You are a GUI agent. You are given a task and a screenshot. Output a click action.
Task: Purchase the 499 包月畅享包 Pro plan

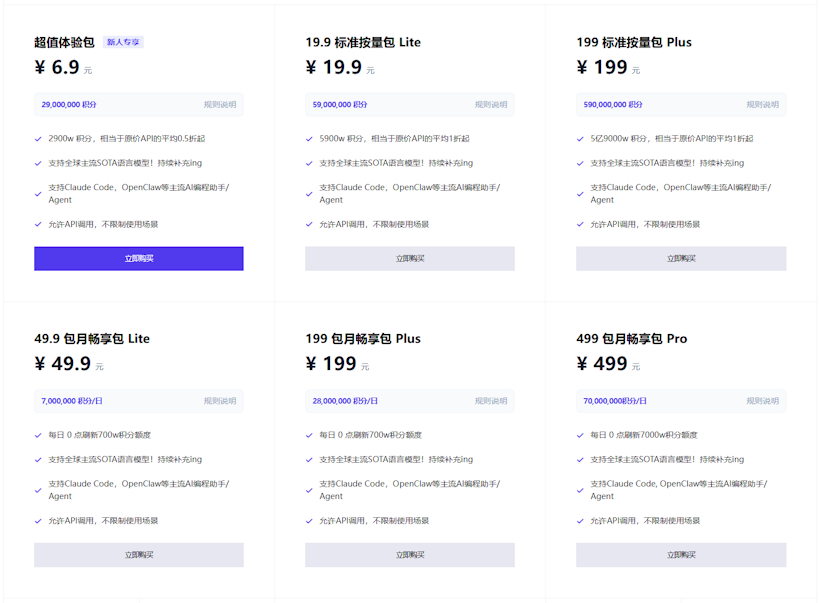681,555
